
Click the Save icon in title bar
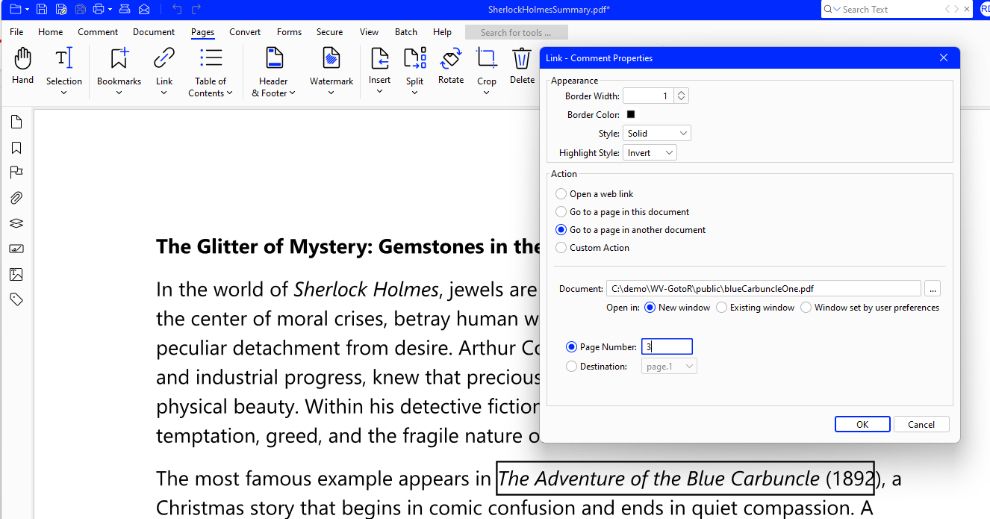(x=41, y=9)
